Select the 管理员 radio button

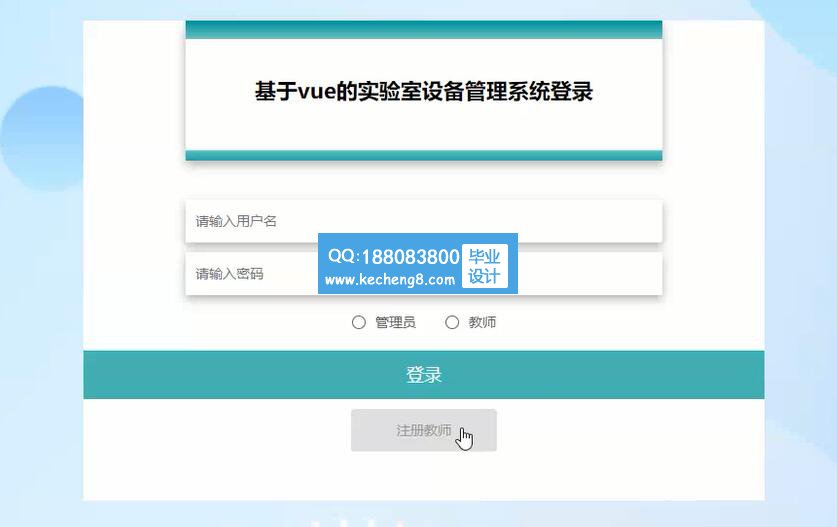pyautogui.click(x=359, y=323)
